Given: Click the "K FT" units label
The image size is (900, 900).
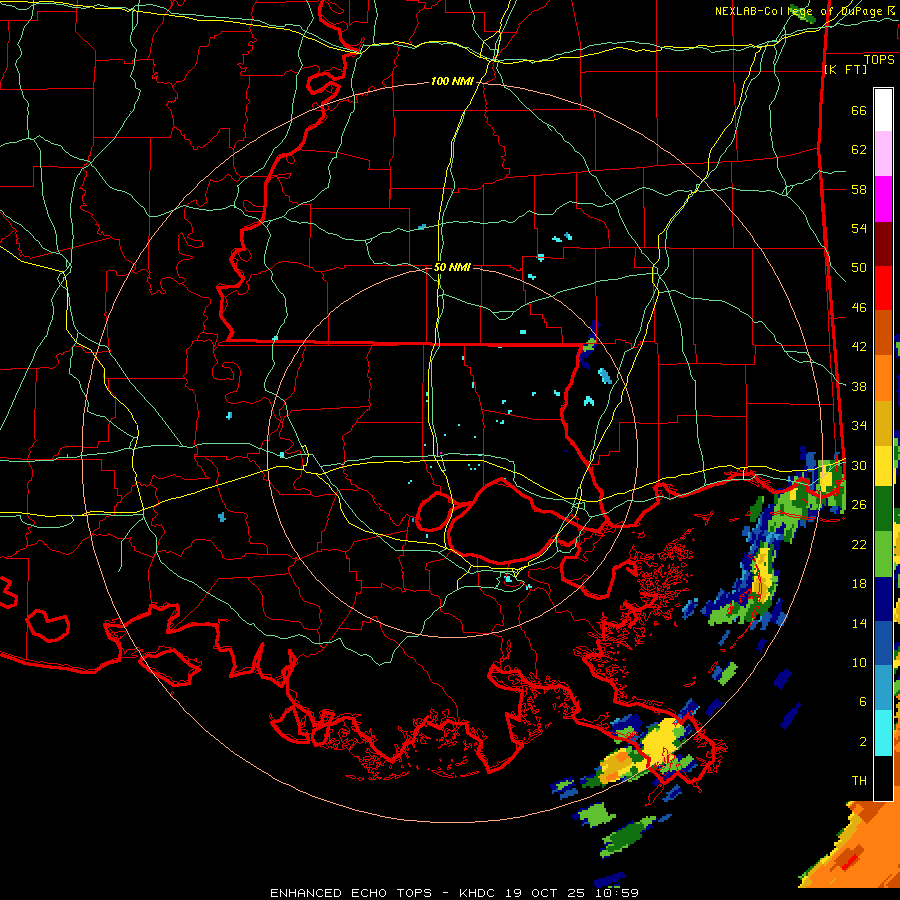Looking at the screenshot, I should (845, 69).
